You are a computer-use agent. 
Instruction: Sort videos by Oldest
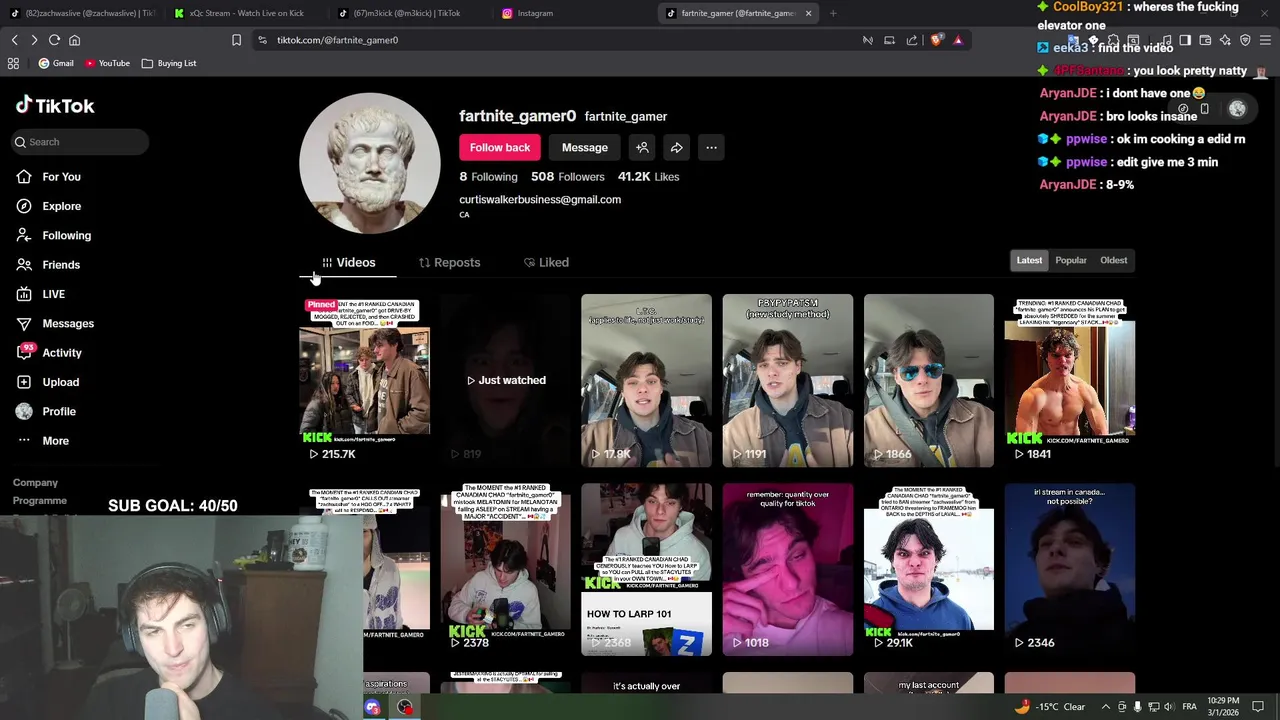pos(1114,261)
